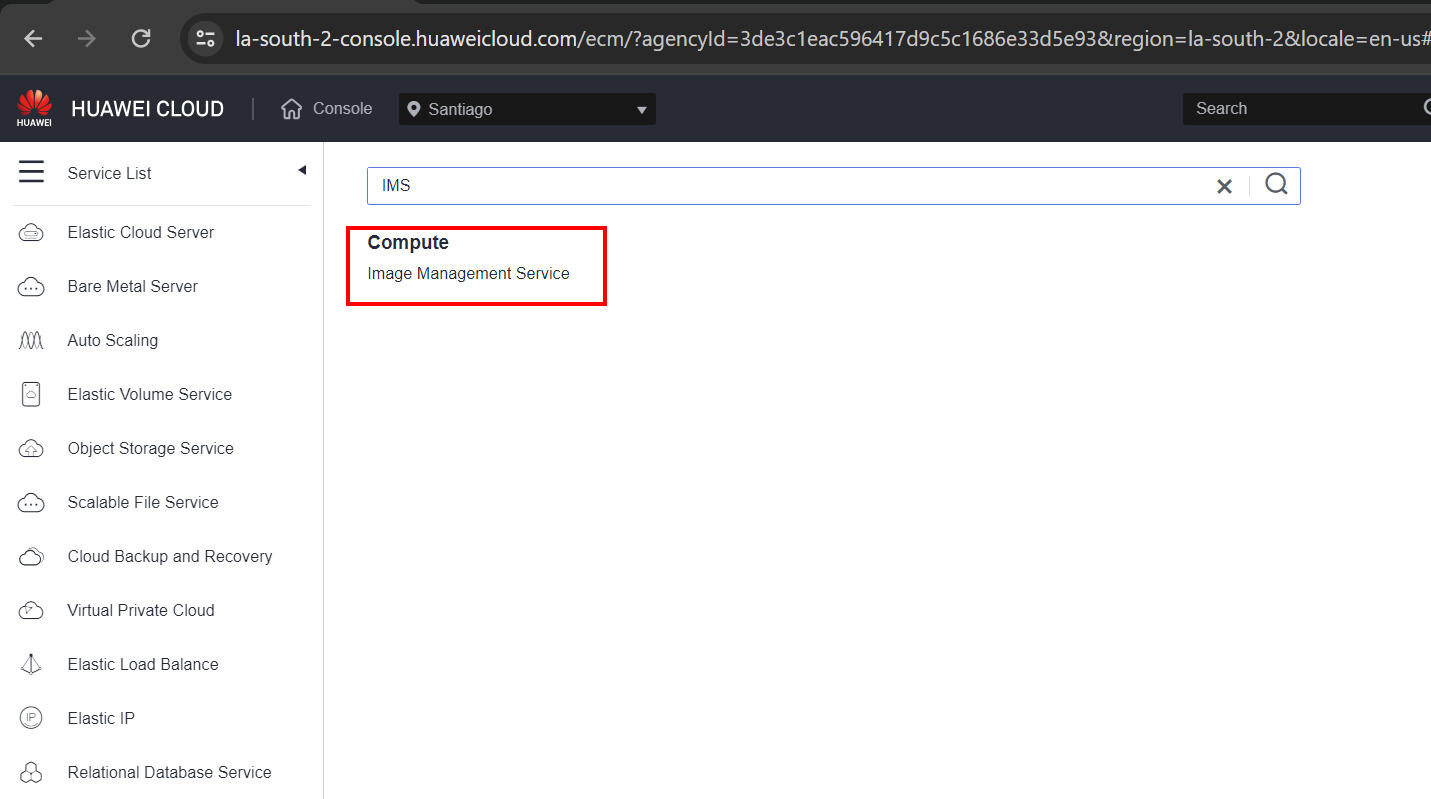Screen dimensions: 1431x799
Task: Click the Elastic IP icon
Action: tap(31, 719)
